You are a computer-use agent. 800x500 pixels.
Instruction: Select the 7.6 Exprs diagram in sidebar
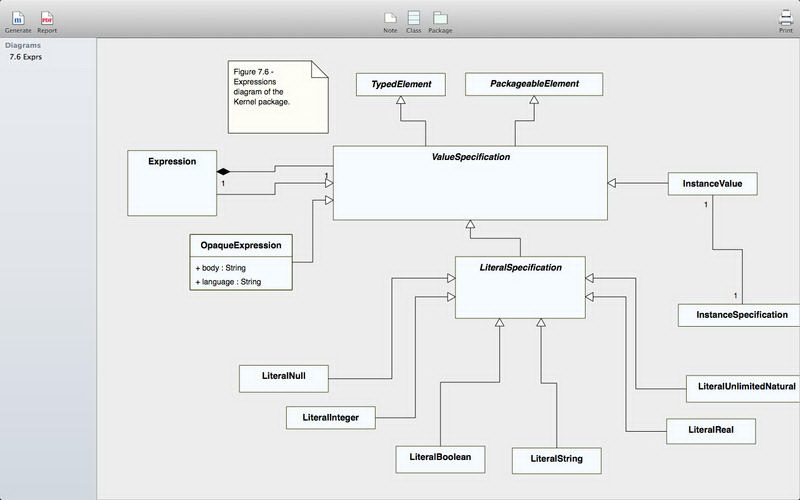[x=27, y=58]
